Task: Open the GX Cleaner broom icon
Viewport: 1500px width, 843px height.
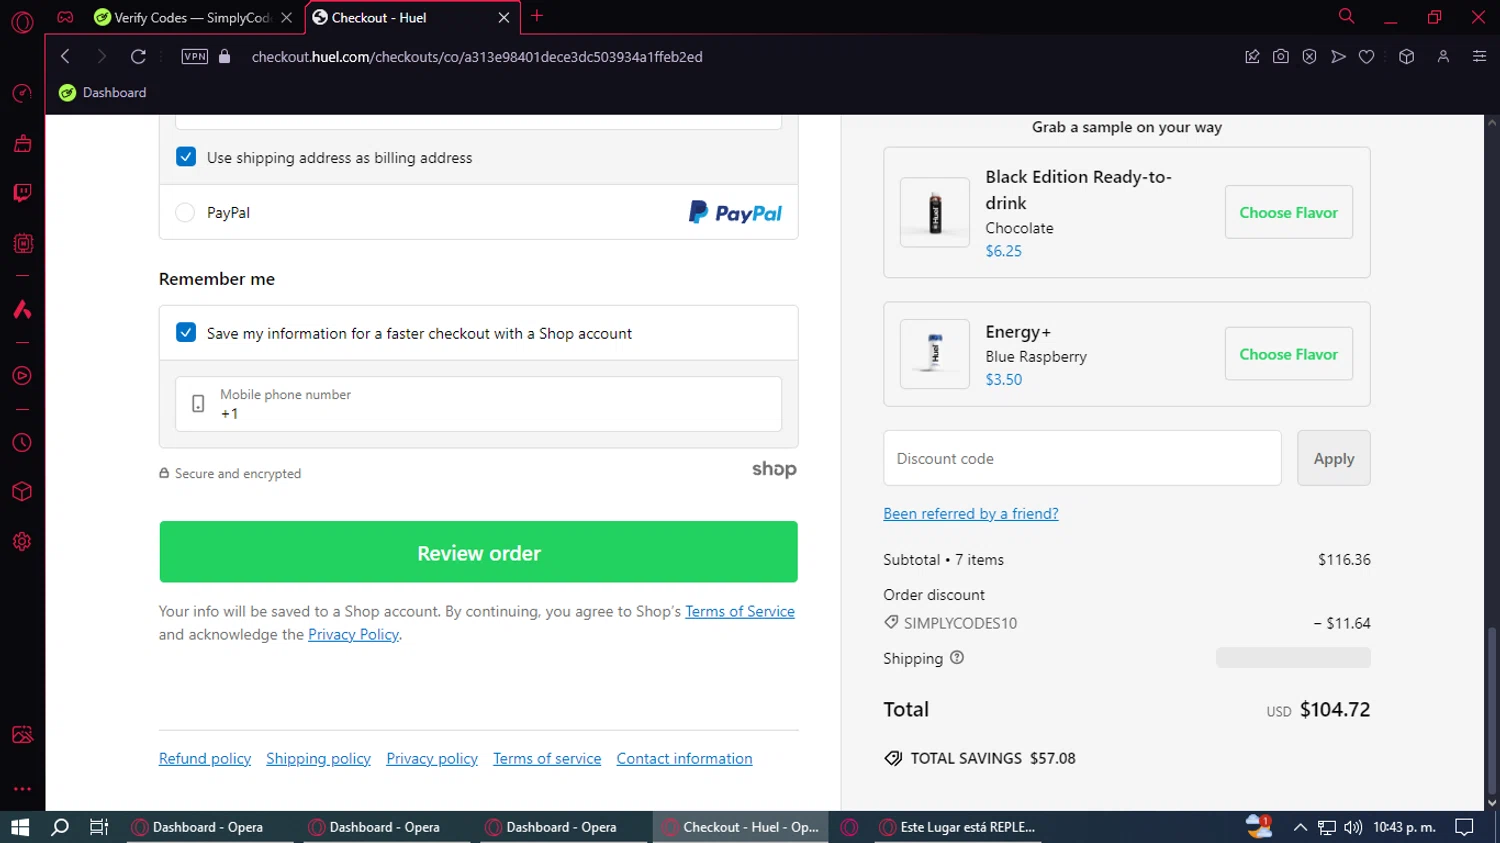Action: (22, 143)
